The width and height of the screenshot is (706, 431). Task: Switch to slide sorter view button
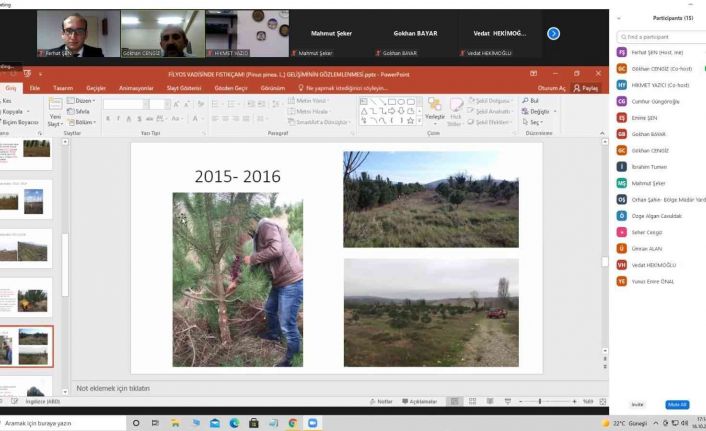coord(474,401)
